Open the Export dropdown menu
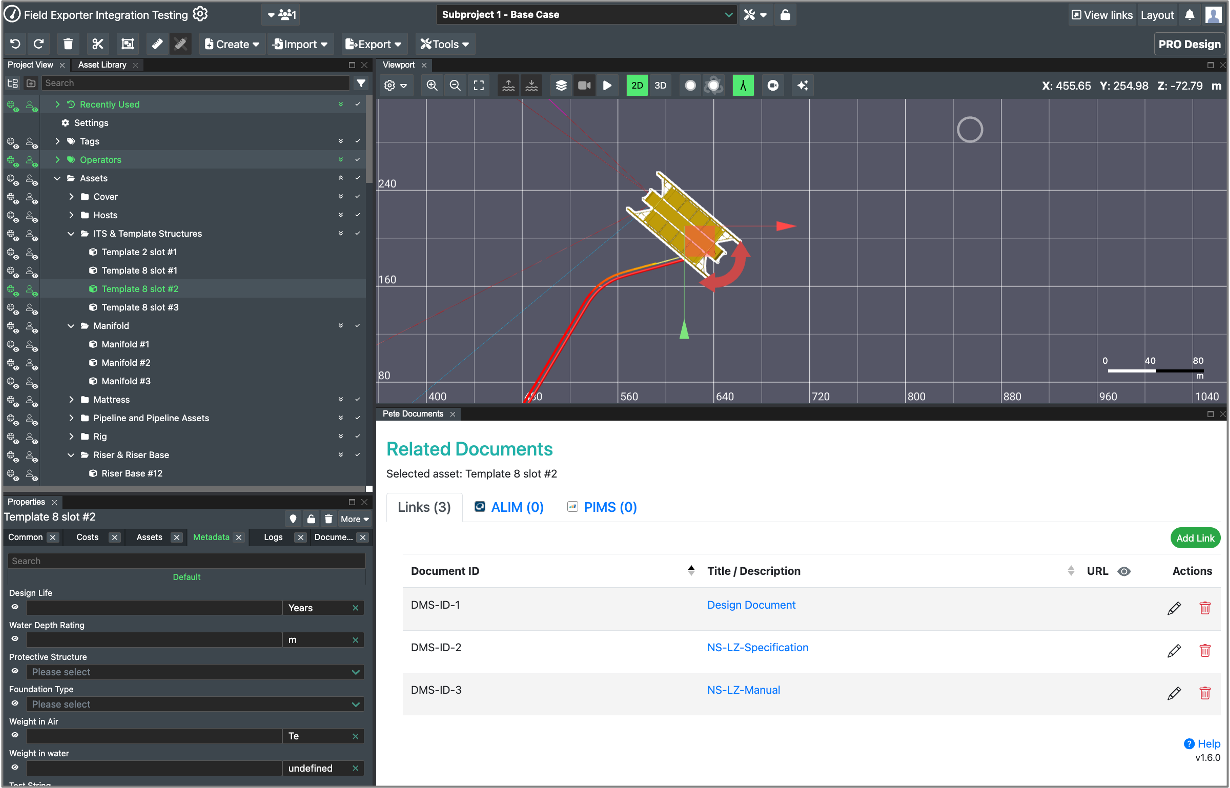 pos(374,44)
